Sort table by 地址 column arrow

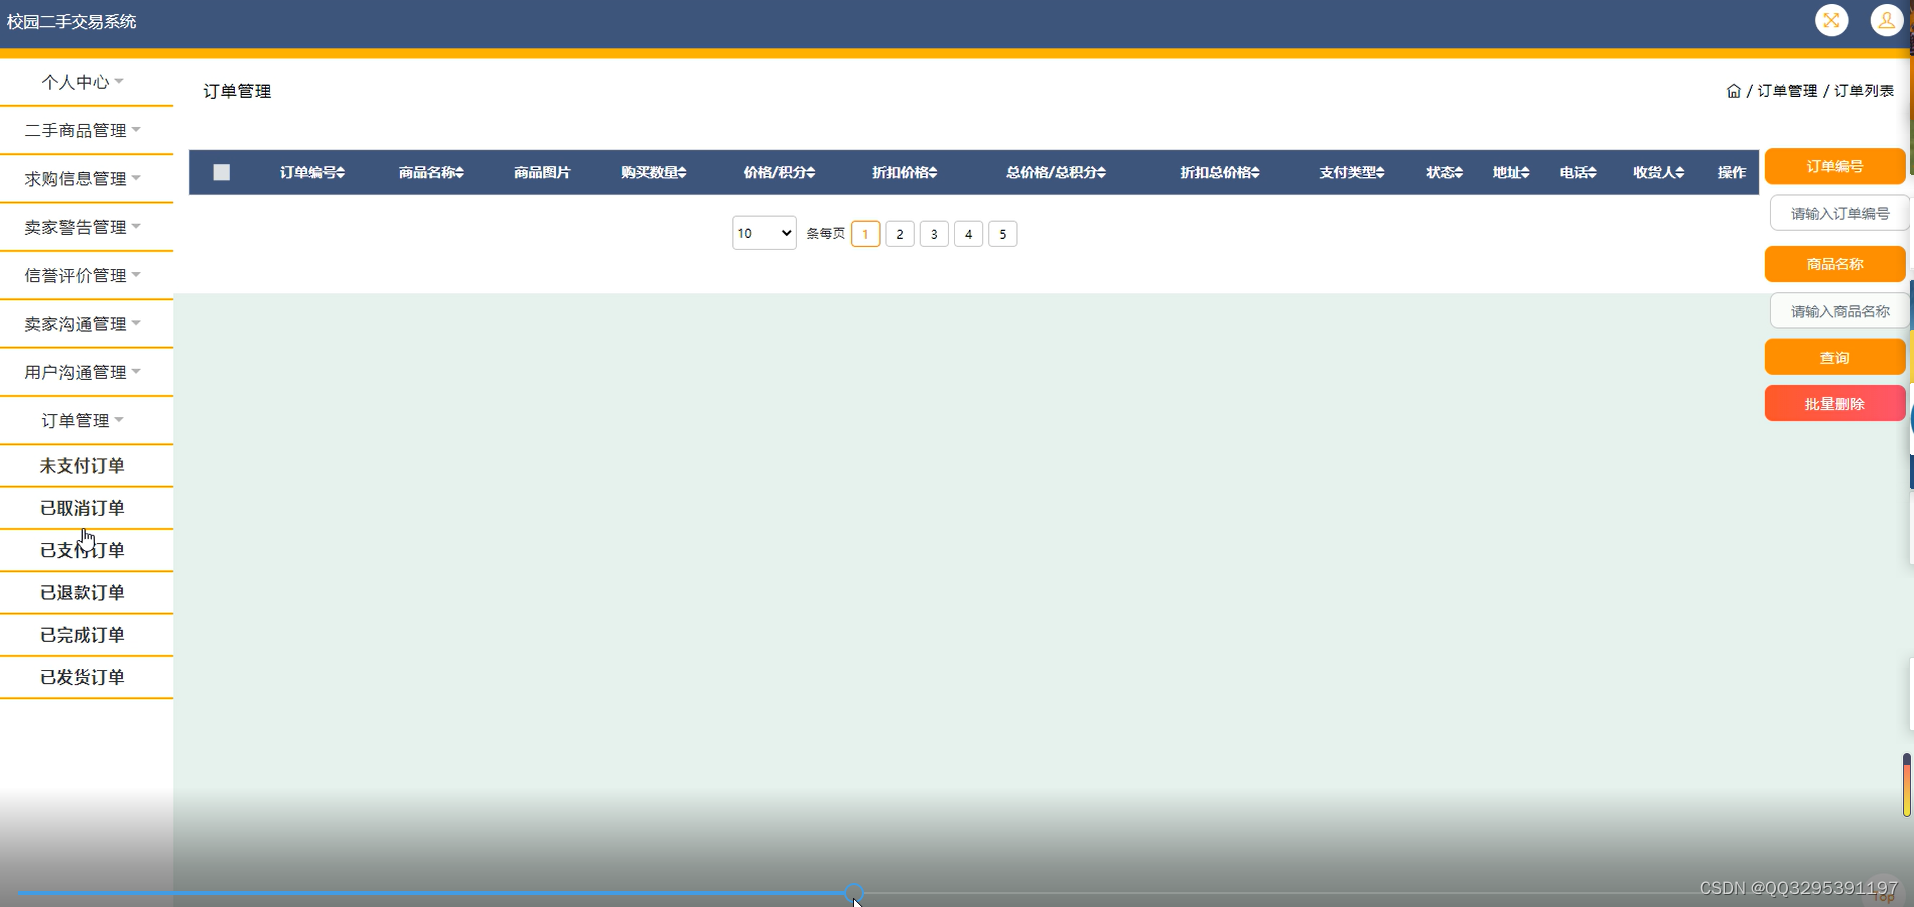pos(1525,173)
